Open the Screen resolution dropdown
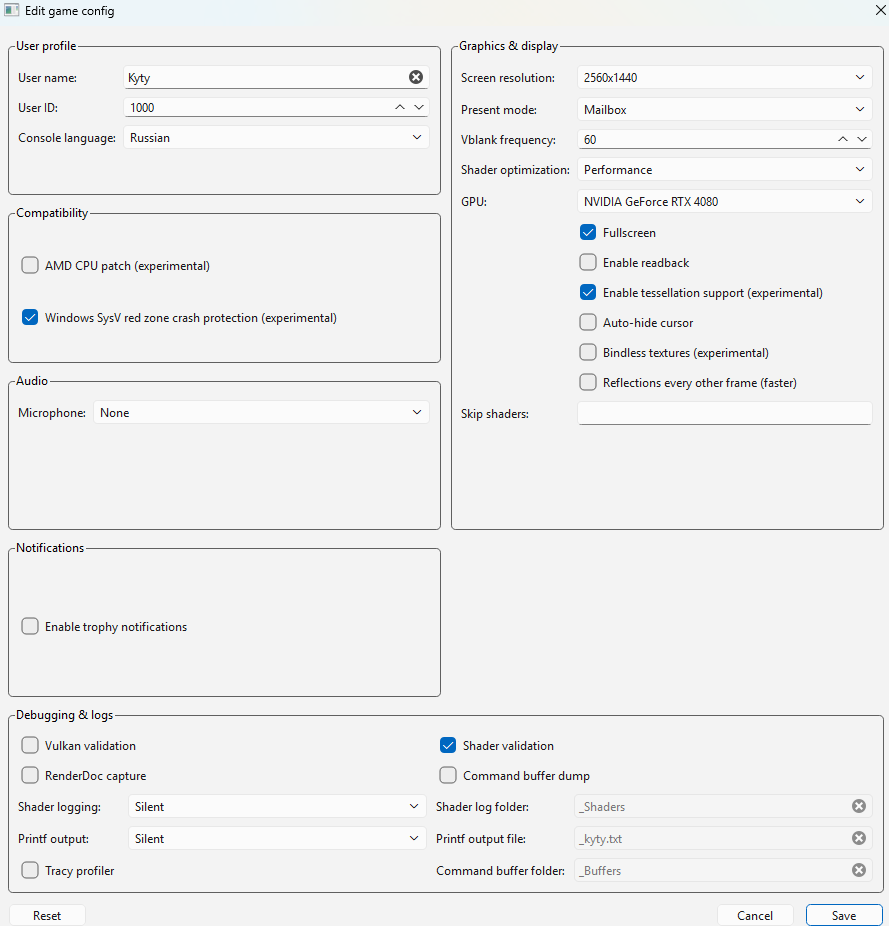Screen dimensions: 889x926 (724, 77)
